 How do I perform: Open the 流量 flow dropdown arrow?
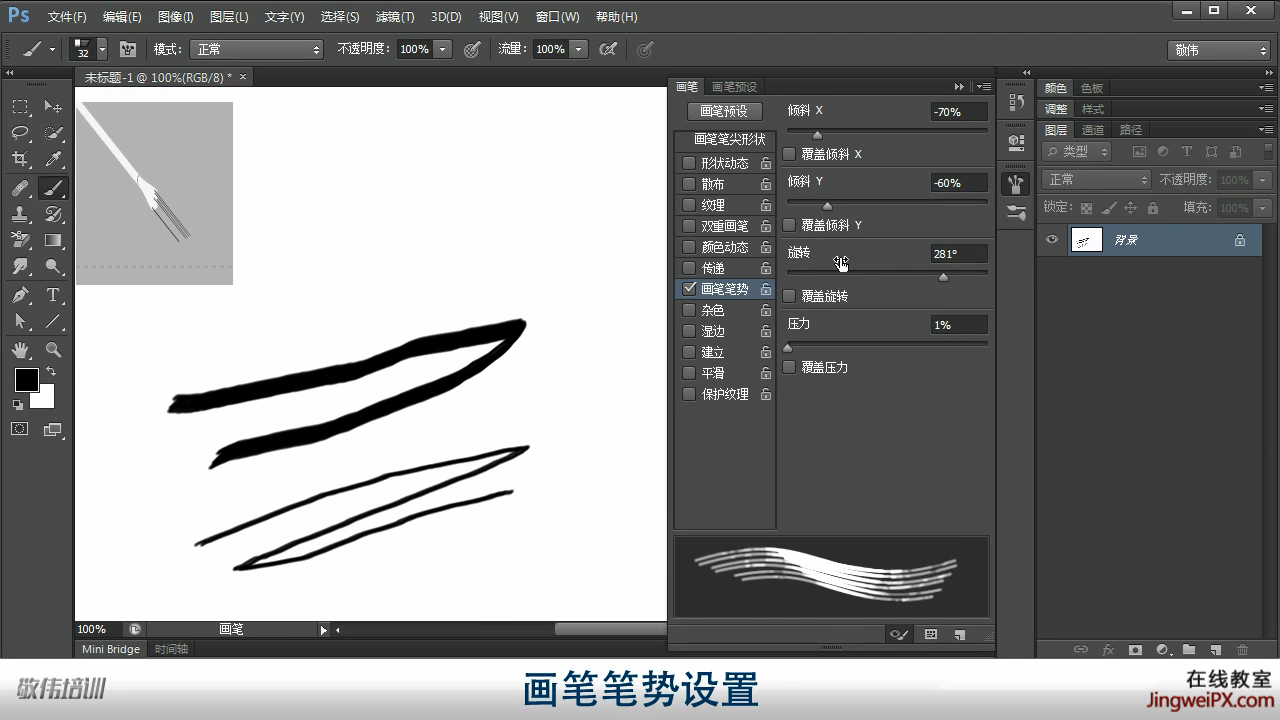point(579,49)
